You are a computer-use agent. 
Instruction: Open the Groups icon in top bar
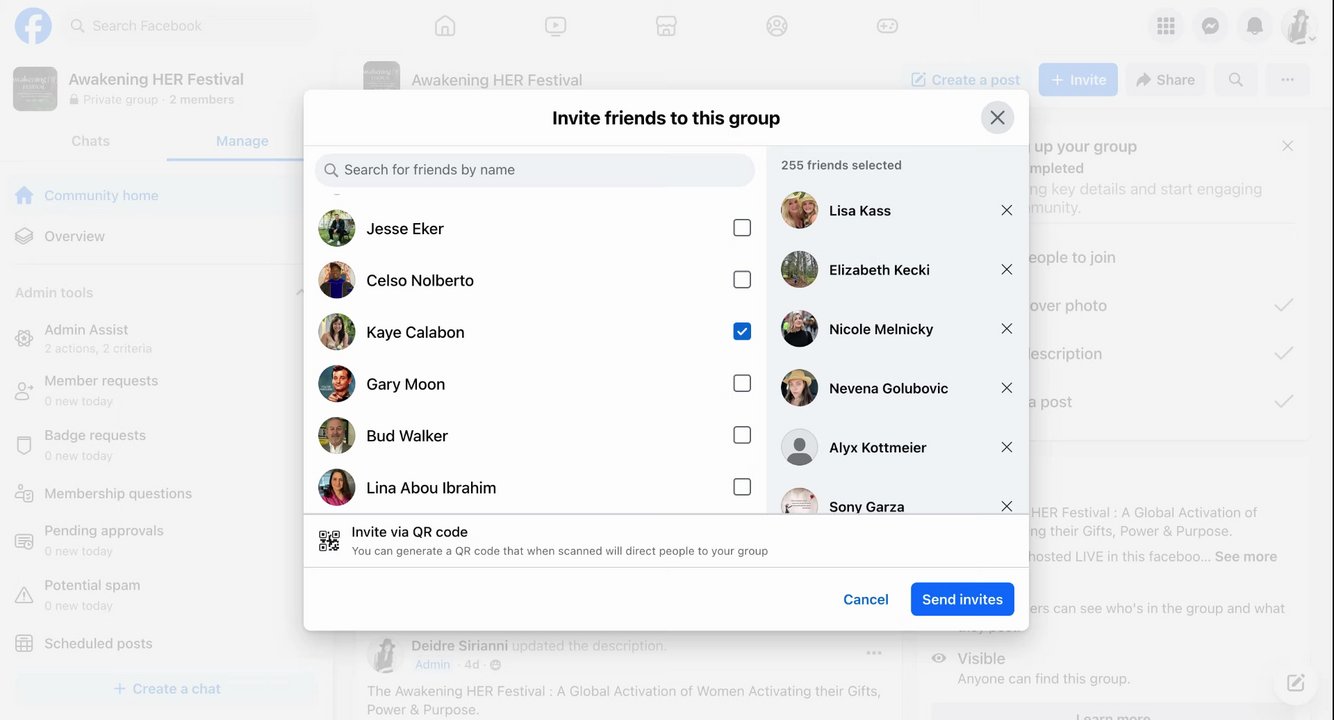click(777, 26)
